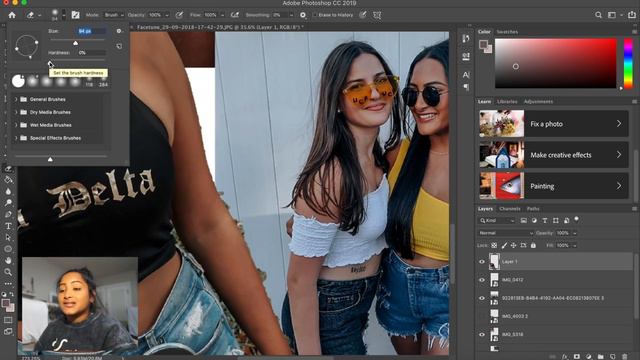Image resolution: width=640 pixels, height=360 pixels.
Task: Add a layer mask icon
Action: point(577,356)
